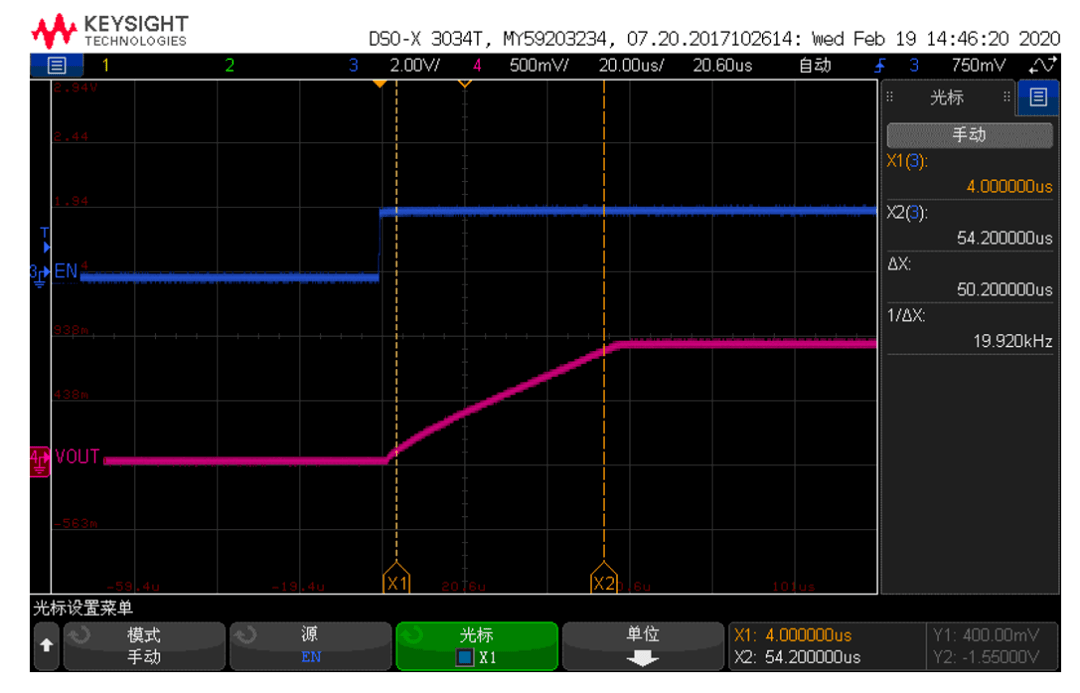Image resolution: width=1080 pixels, height=693 pixels.
Task: Click the VOUT channel label
Action: click(x=77, y=457)
